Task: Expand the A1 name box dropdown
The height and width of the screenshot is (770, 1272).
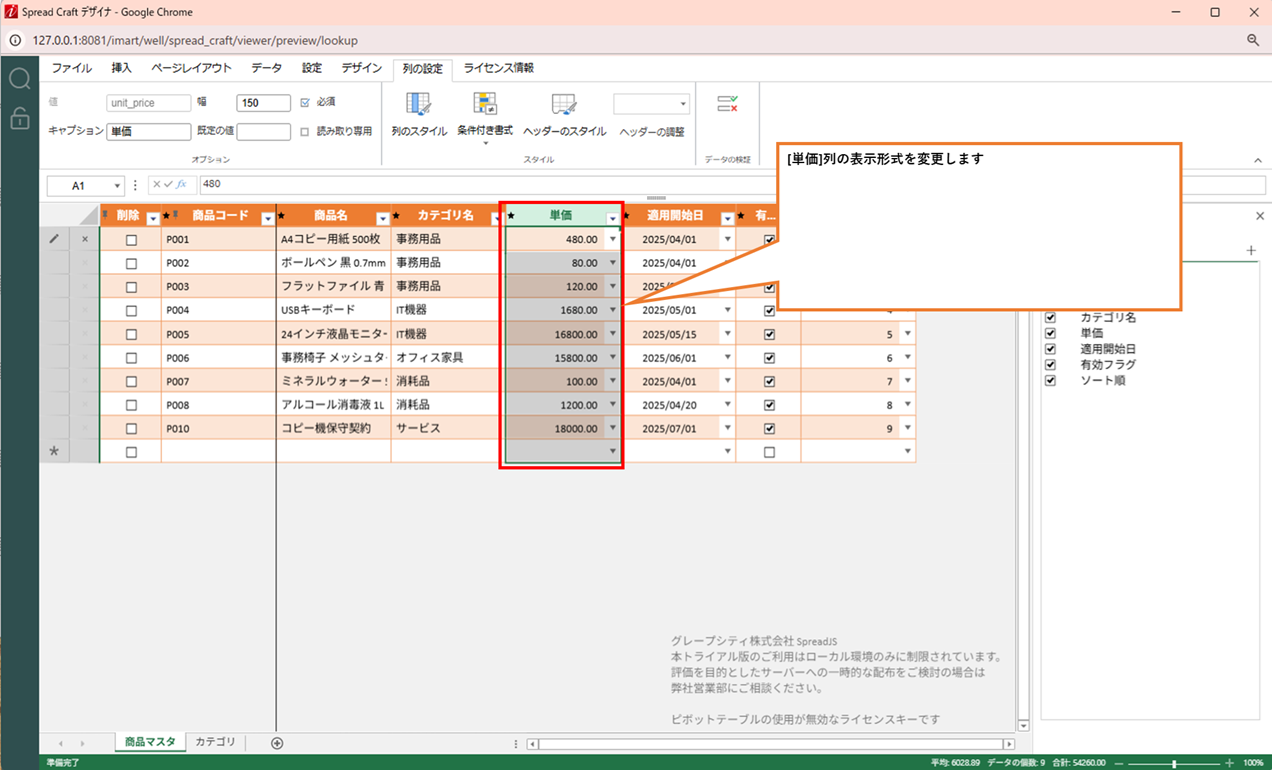Action: (x=117, y=185)
